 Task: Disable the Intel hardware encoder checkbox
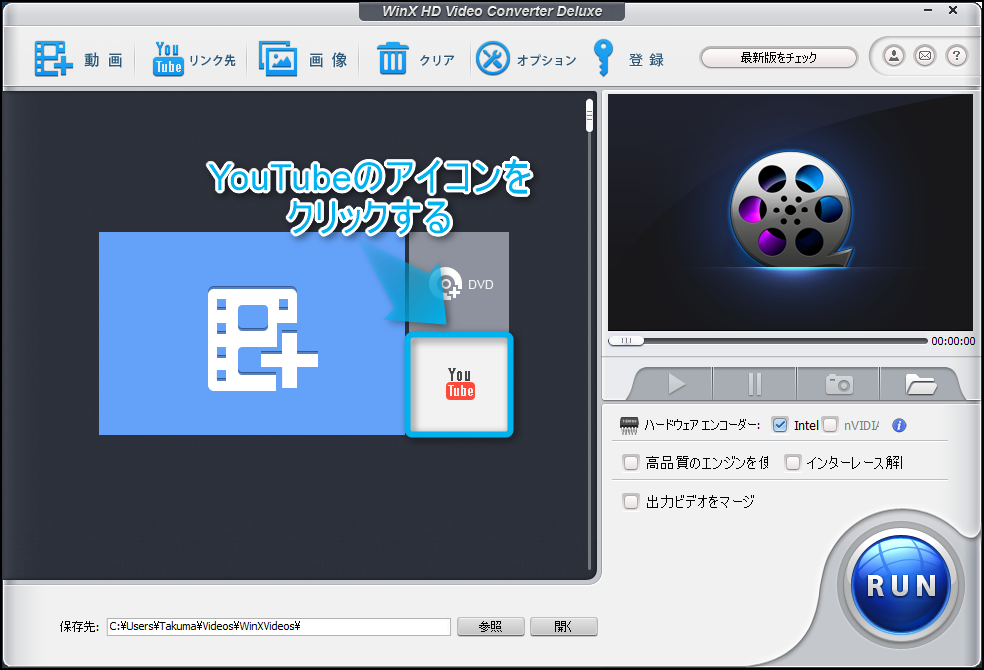pyautogui.click(x=781, y=425)
